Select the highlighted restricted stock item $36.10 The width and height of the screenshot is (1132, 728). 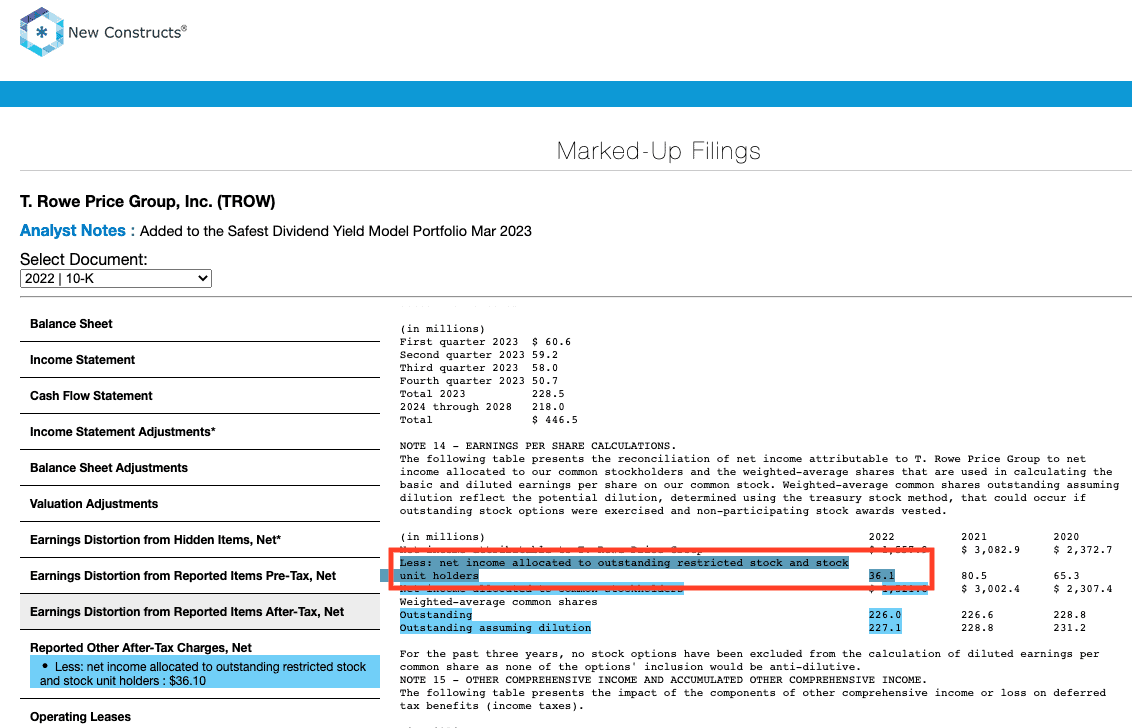205,674
